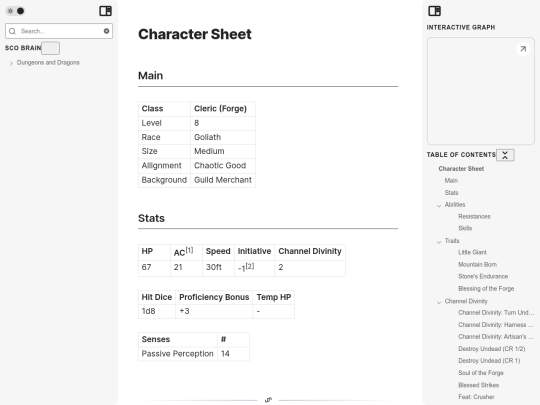Go to Channel Divinity: Turn Undead entry
Viewport: 540px width, 405px height.
(496, 313)
